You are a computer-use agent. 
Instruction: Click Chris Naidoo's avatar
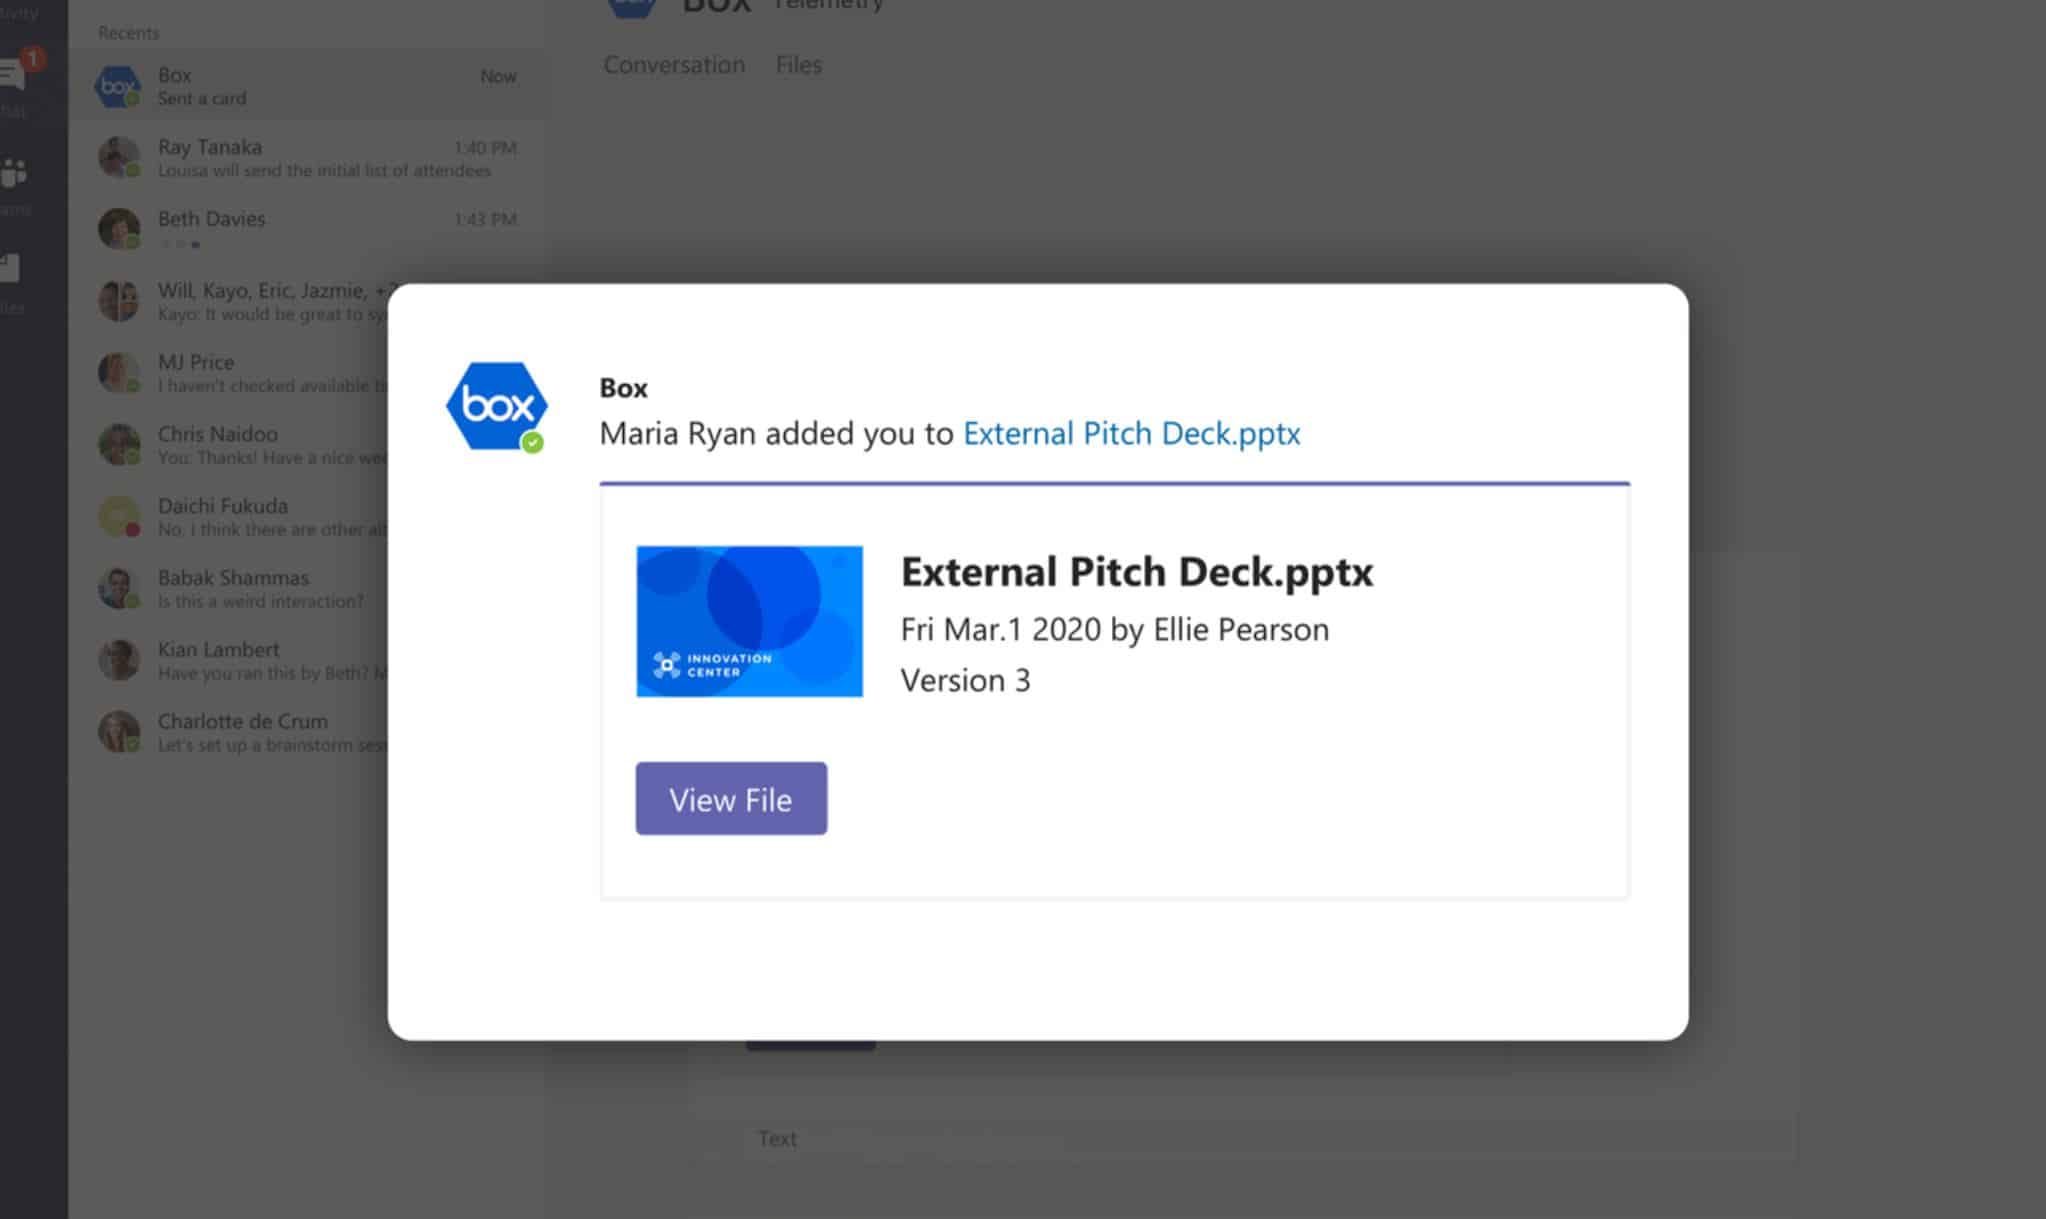119,445
